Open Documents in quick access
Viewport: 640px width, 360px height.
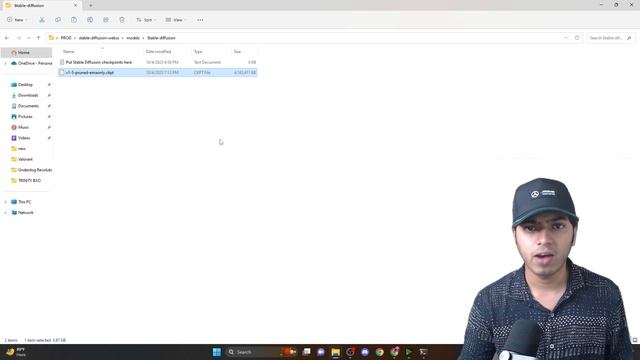tap(29, 106)
